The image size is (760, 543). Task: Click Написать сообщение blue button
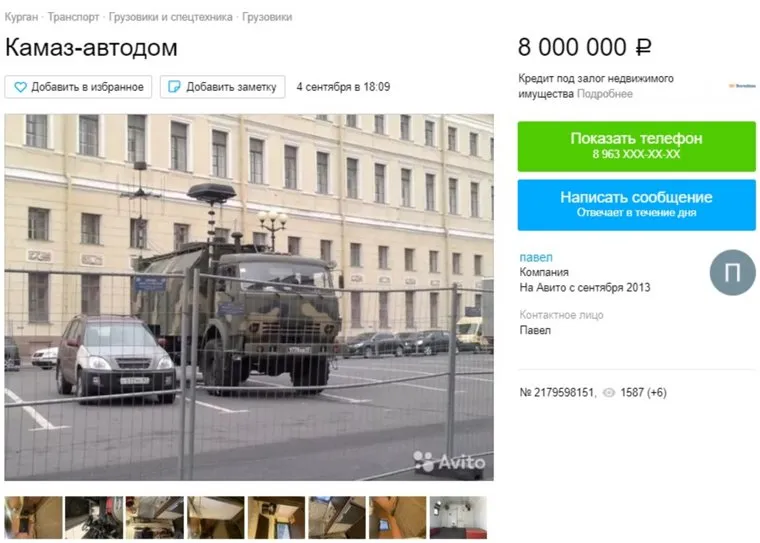pyautogui.click(x=636, y=205)
